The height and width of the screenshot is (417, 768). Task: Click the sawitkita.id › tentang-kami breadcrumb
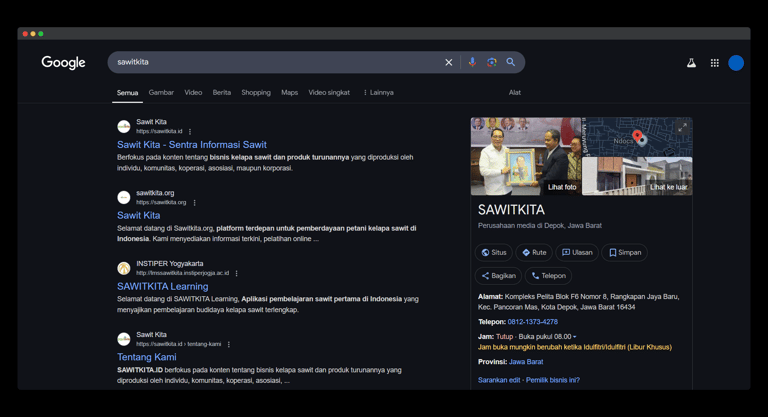point(178,344)
